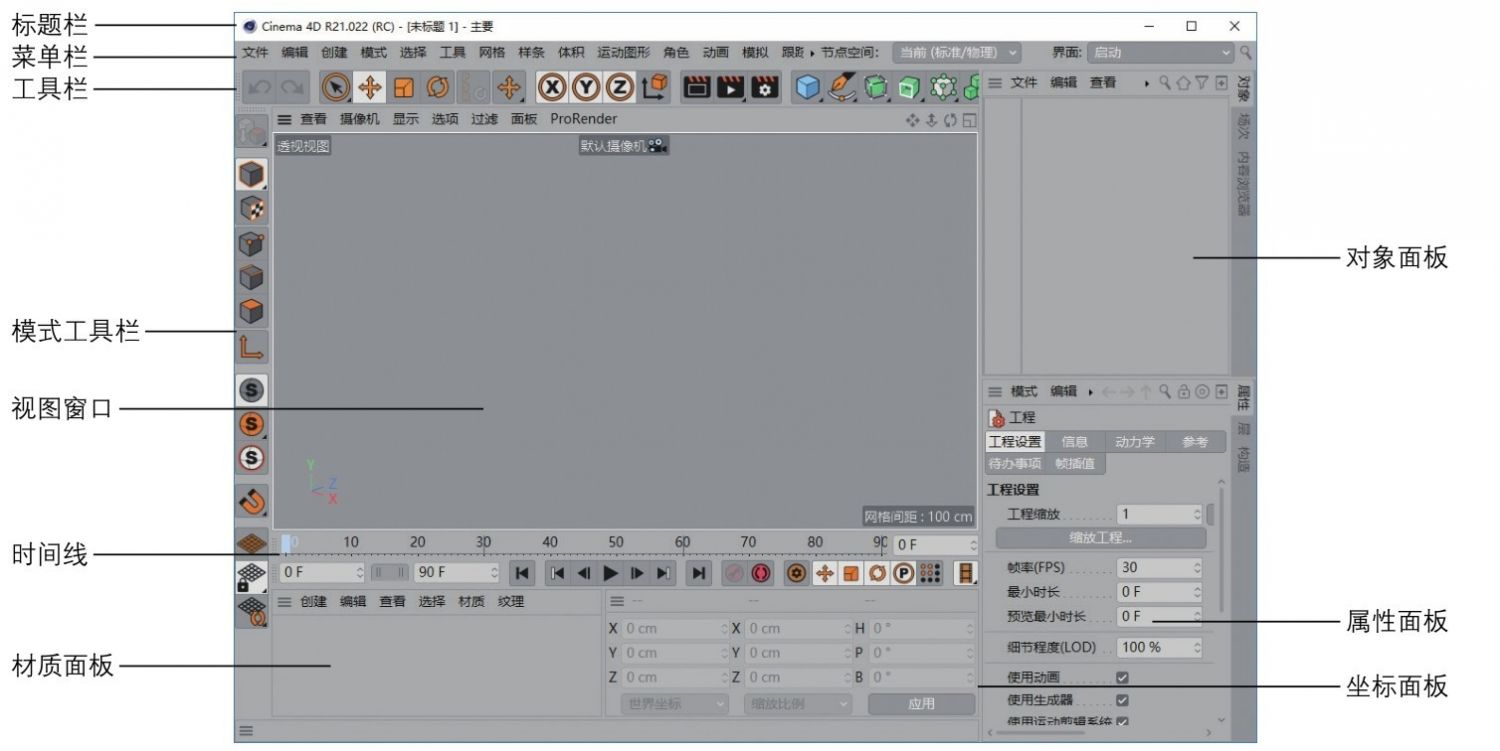This screenshot has height=751, width=1500.
Task: Click the 细节程度(LOD) stepper arrows
Action: tap(1197, 647)
